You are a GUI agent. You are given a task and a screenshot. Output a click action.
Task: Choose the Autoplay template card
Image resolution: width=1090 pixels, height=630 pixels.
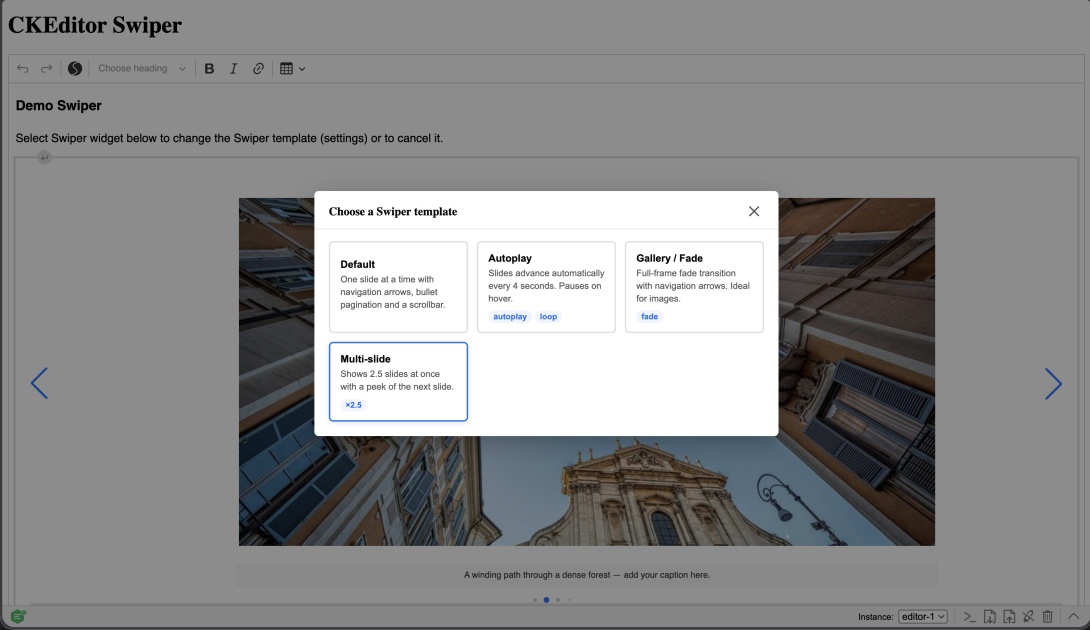point(546,286)
